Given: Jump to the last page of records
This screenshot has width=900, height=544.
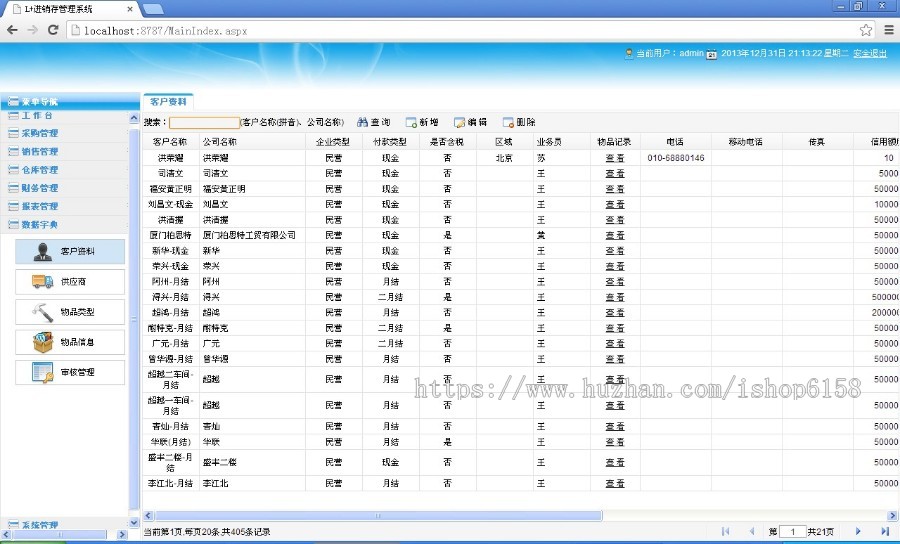Looking at the screenshot, I should (x=885, y=531).
